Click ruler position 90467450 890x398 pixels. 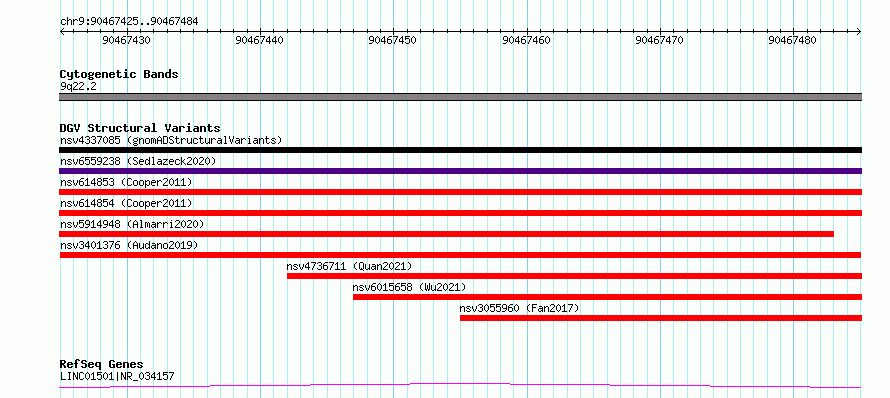[x=393, y=41]
